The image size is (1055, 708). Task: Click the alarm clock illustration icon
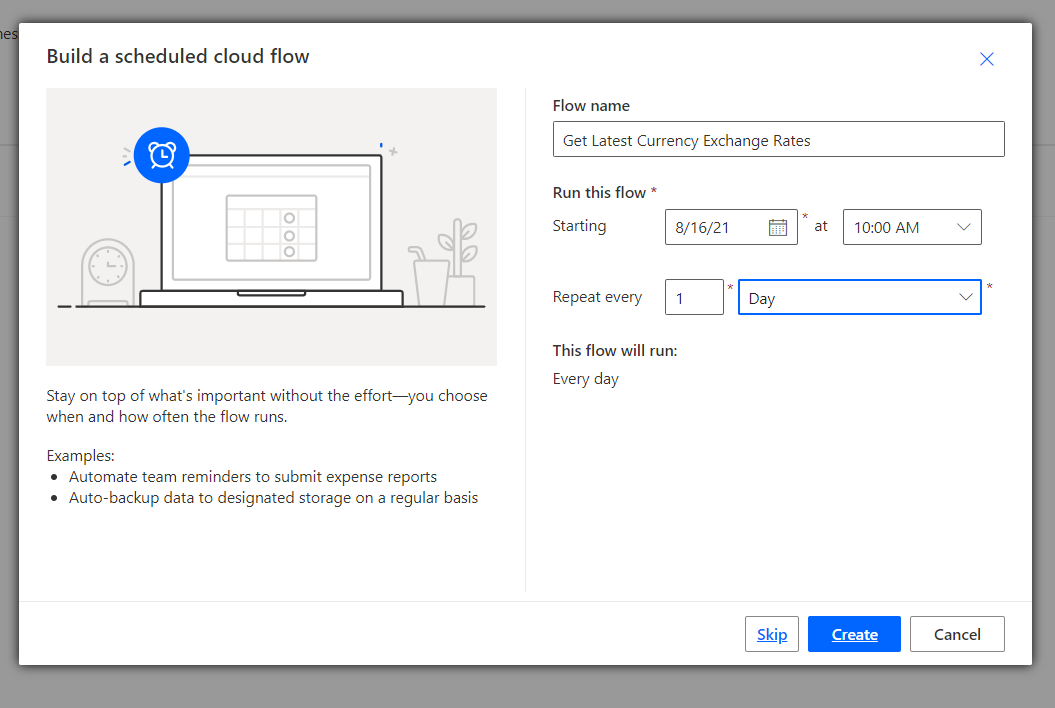point(161,155)
